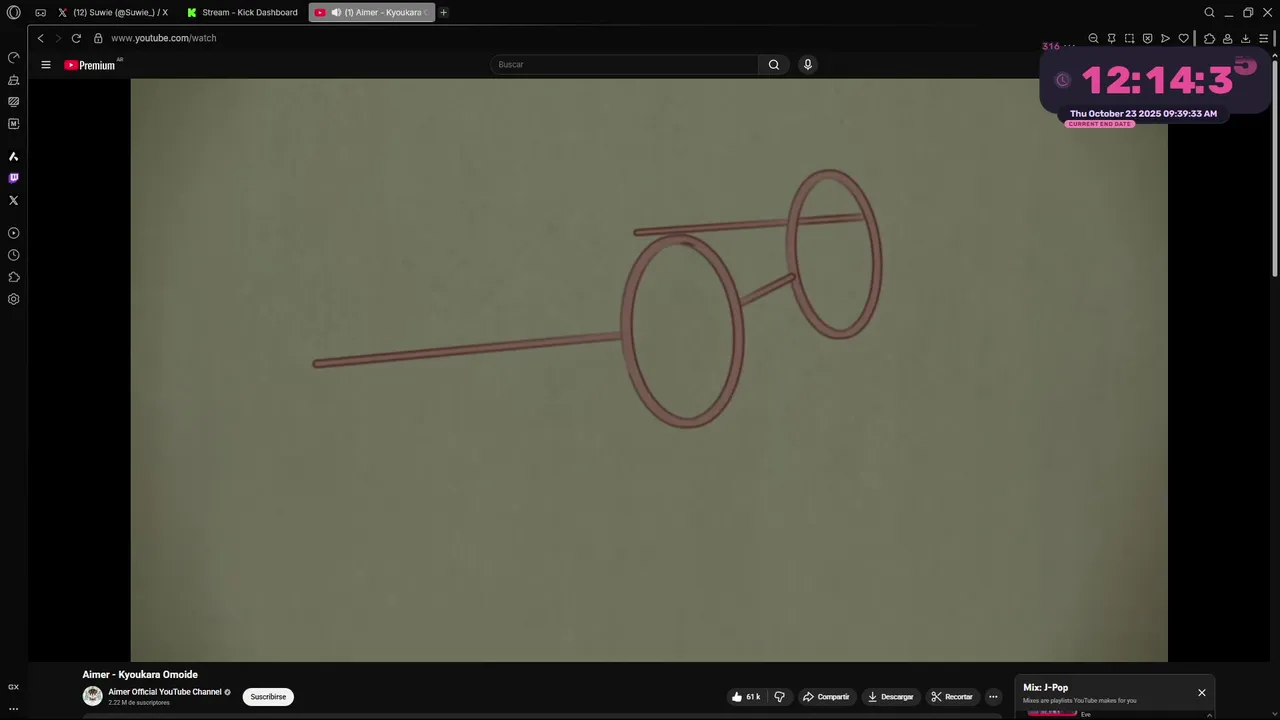1280x720 pixels.
Task: Click the Buscar search field
Action: tap(625, 65)
